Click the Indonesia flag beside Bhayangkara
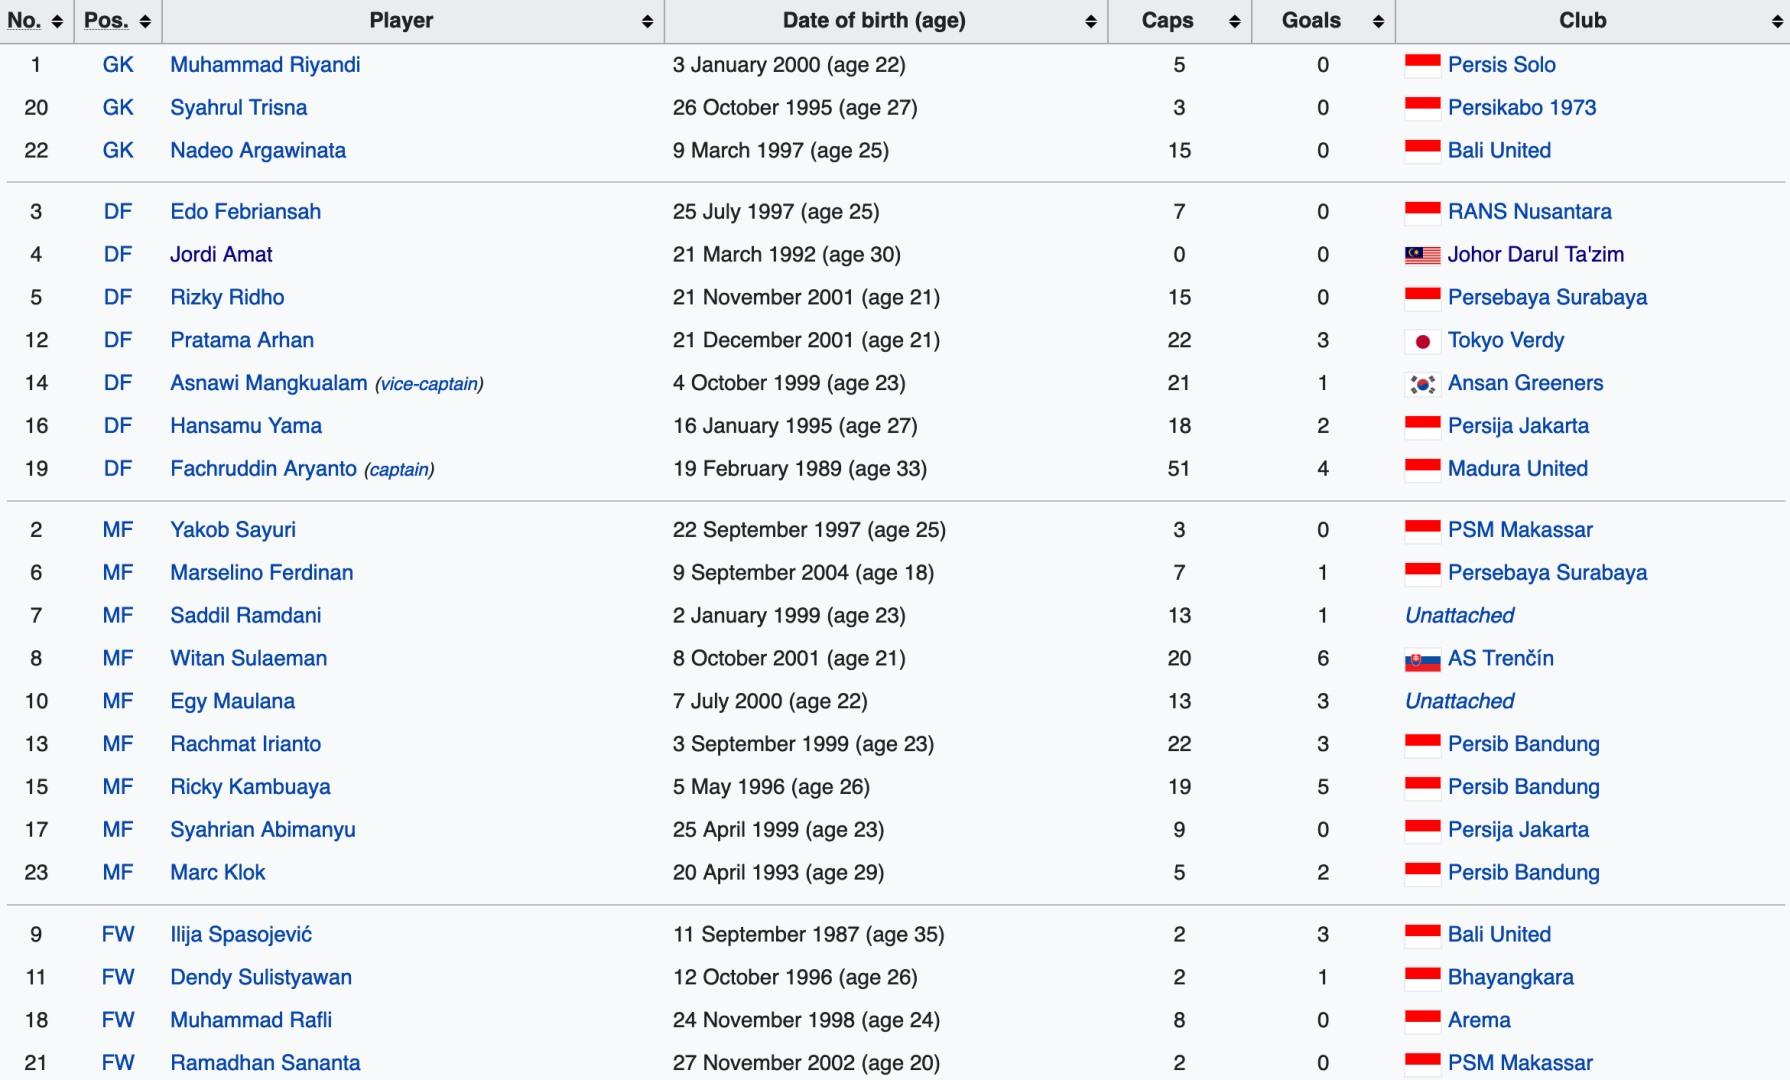1790x1080 pixels. [1422, 978]
